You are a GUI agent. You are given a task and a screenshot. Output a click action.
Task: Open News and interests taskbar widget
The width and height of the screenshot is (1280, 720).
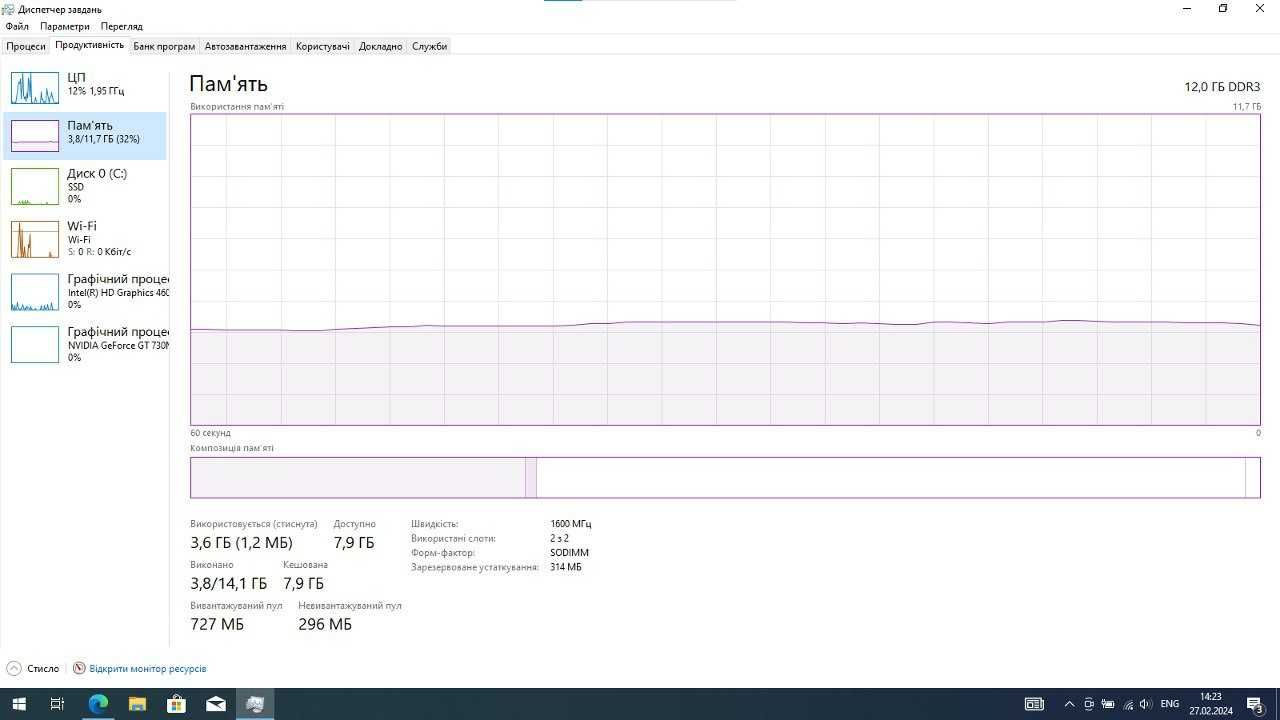point(1034,704)
